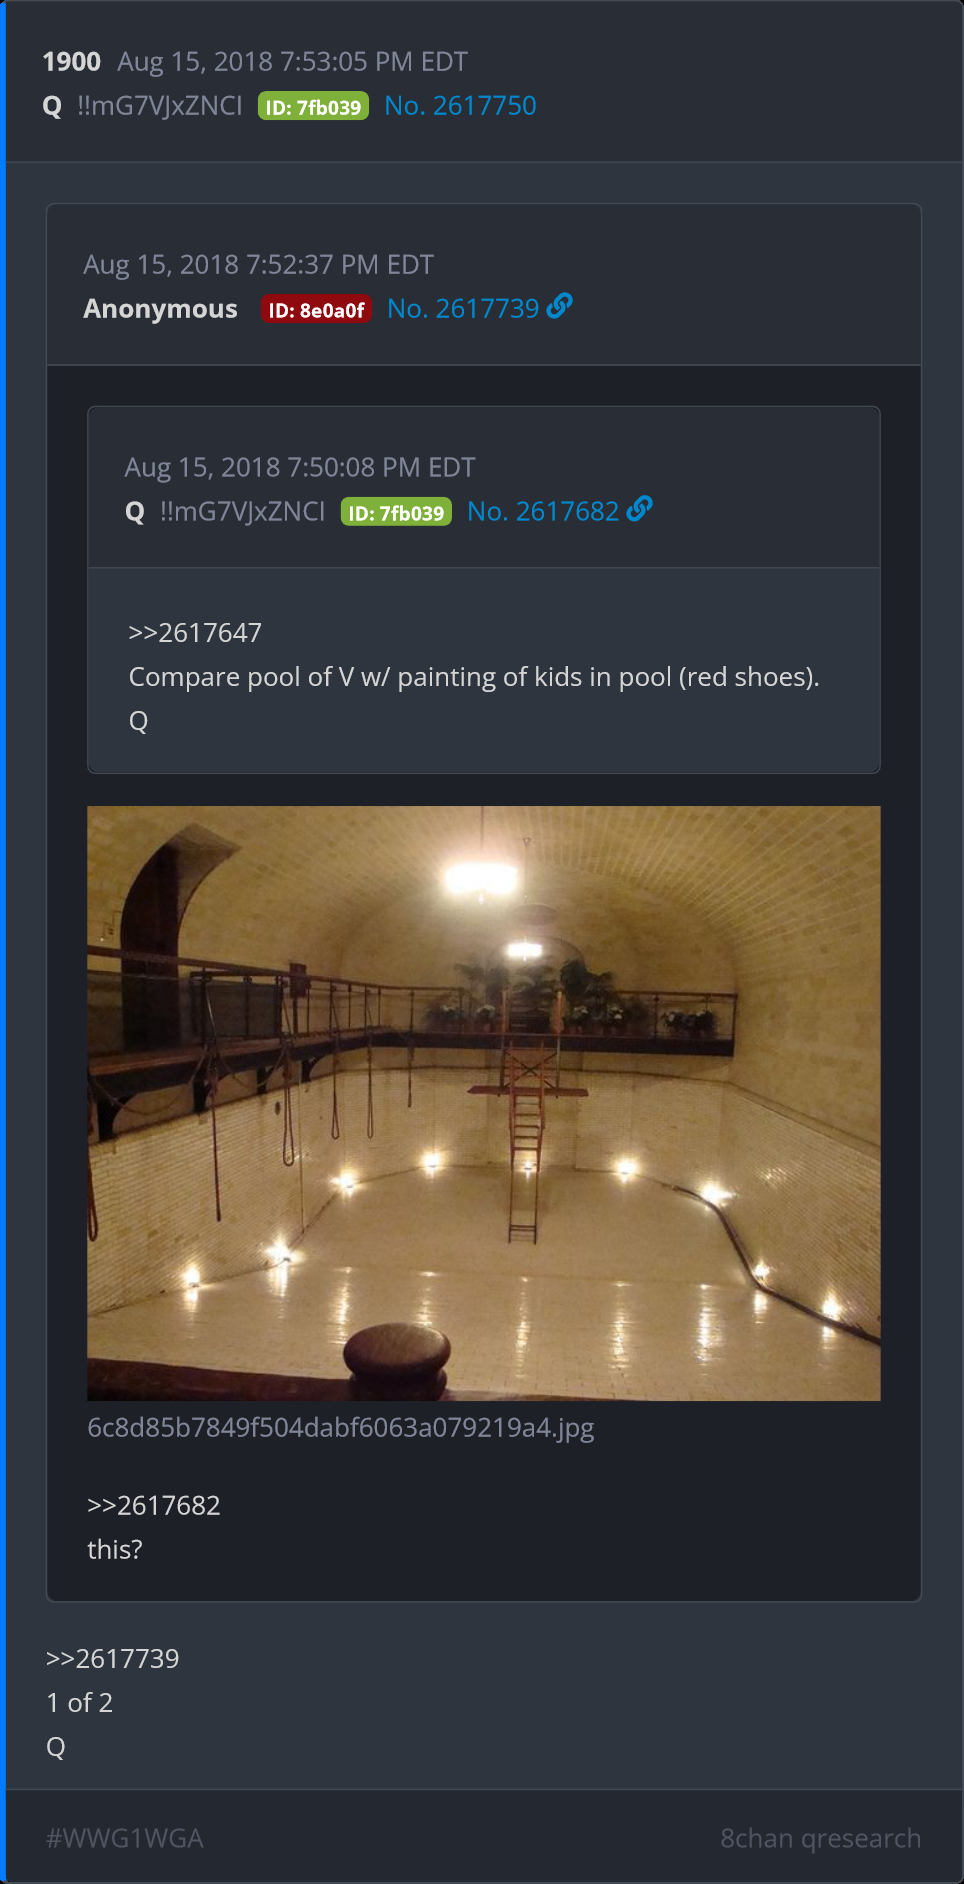Click the red ID: 8e0a0f badge
This screenshot has width=964, height=1884.
317,309
